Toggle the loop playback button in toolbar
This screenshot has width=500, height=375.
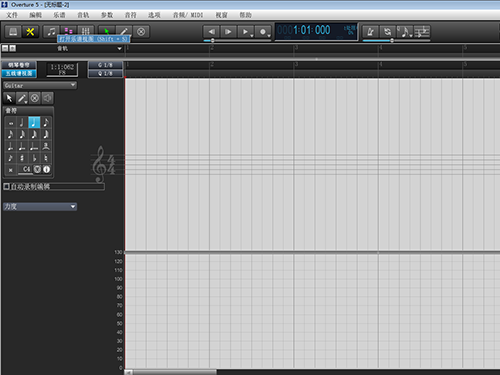tap(387, 32)
